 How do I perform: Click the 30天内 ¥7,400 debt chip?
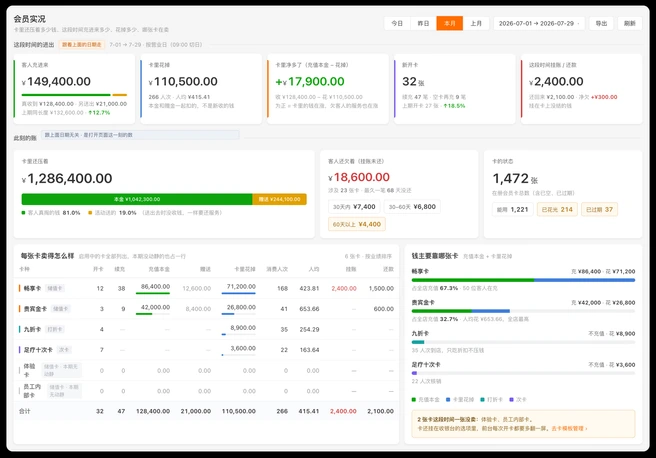click(x=354, y=207)
